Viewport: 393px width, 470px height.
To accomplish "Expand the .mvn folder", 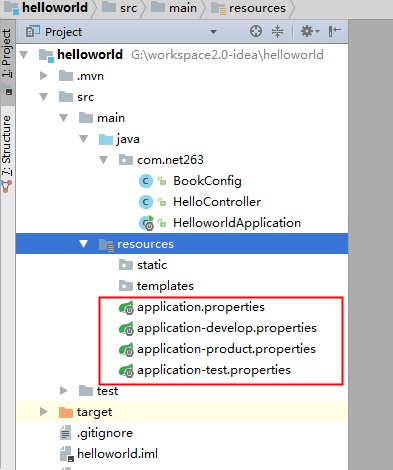I will click(x=43, y=76).
